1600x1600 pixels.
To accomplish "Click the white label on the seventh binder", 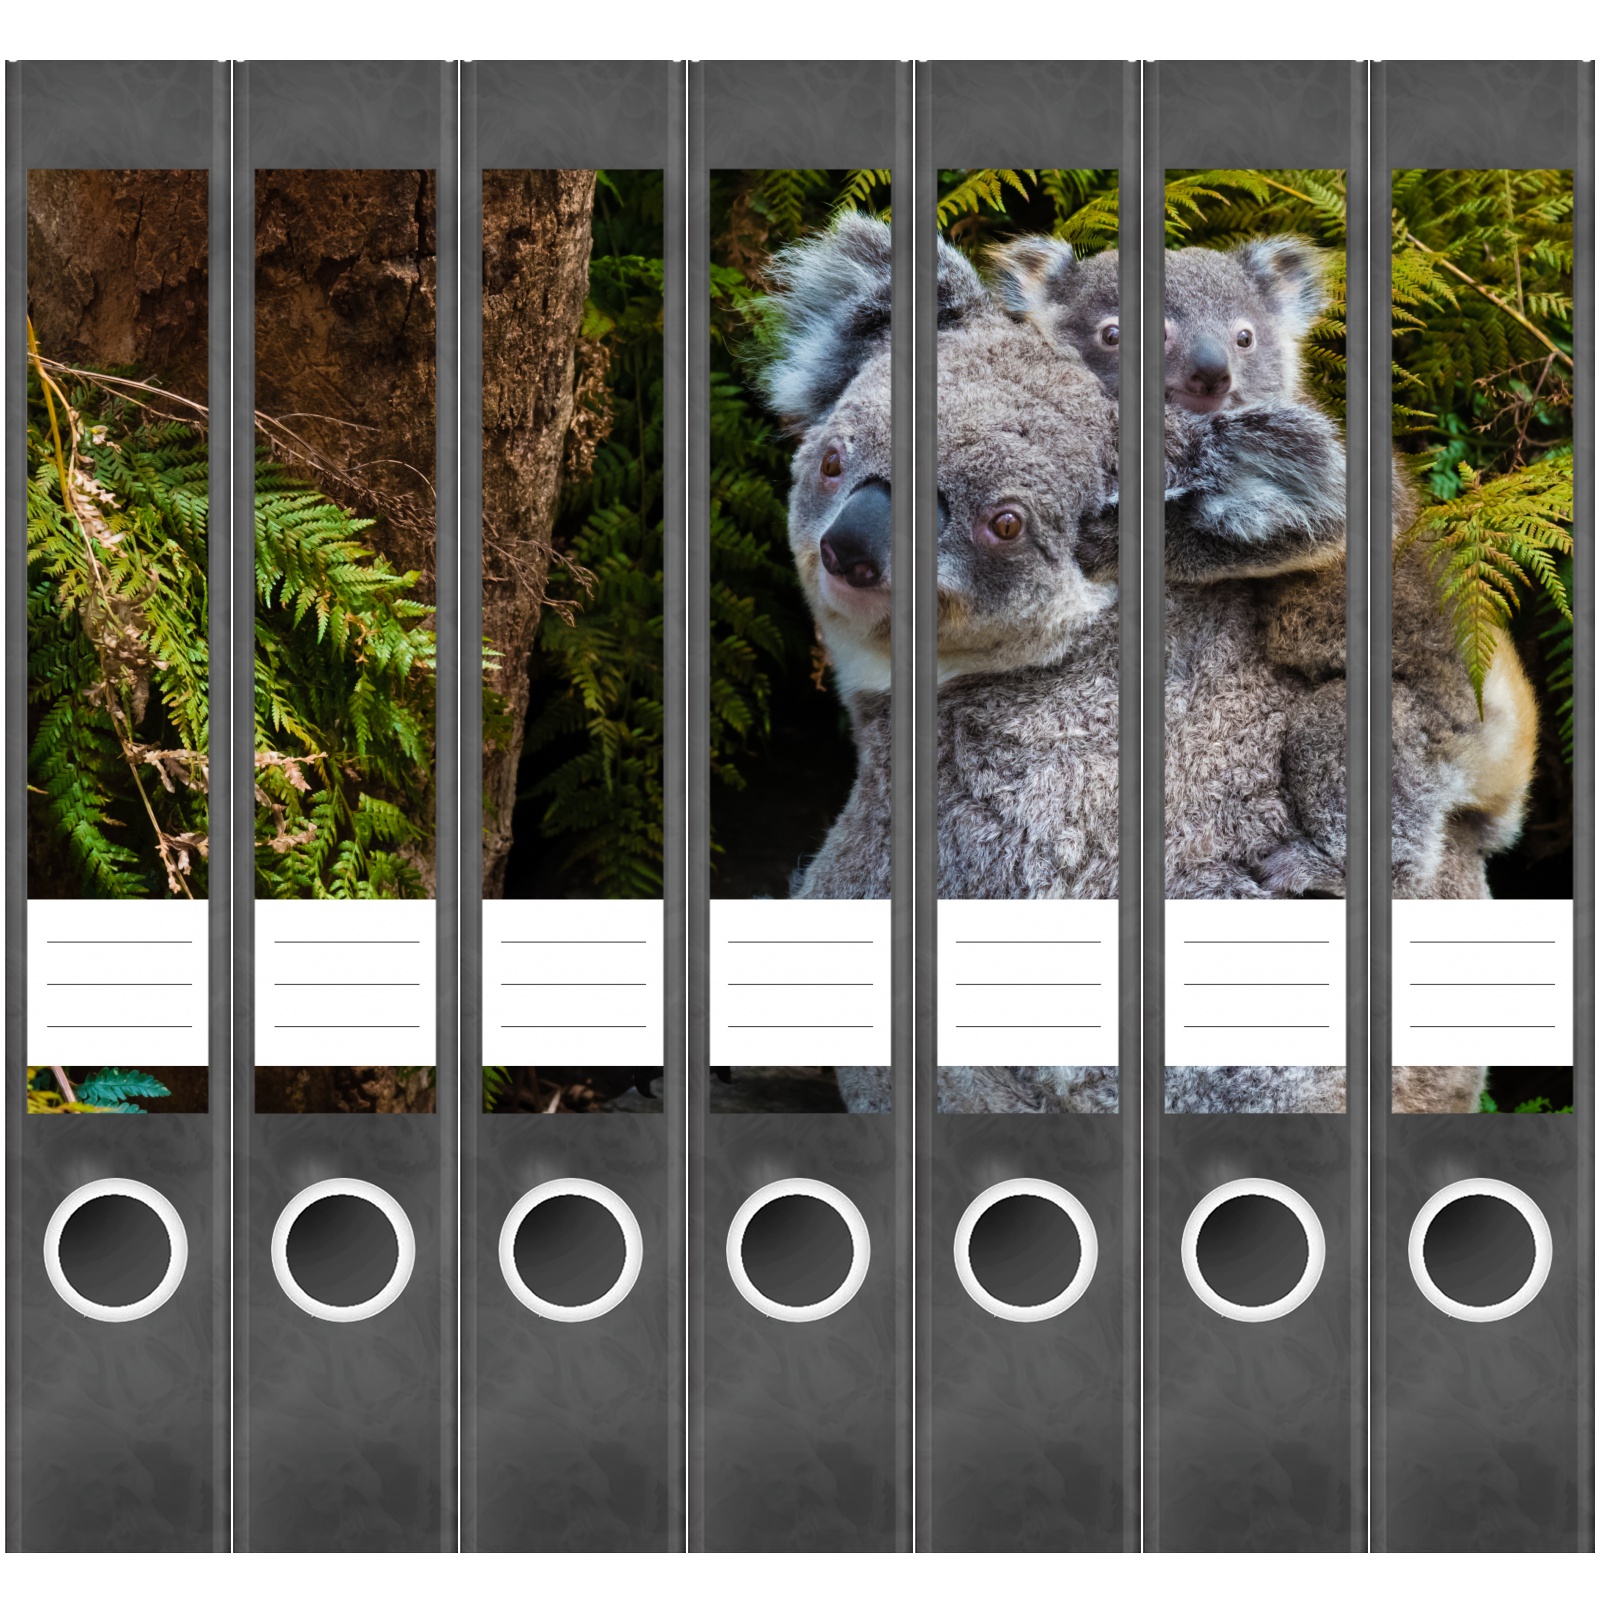I will pos(1482,983).
